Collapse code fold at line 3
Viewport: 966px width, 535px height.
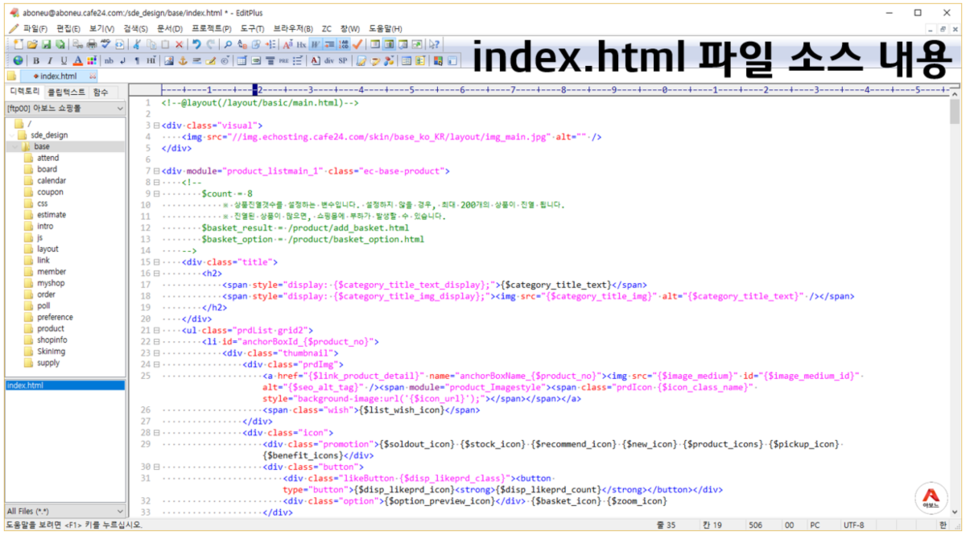(156, 126)
